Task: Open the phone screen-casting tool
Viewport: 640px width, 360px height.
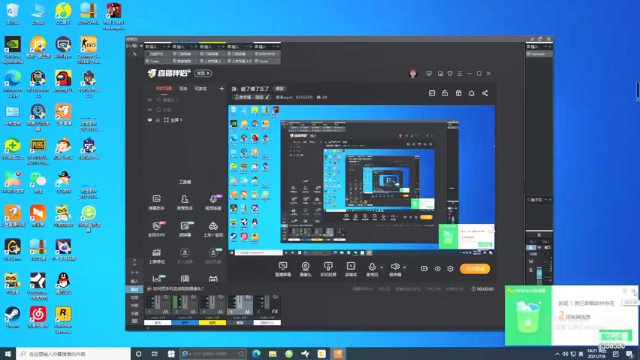Action: point(328,269)
